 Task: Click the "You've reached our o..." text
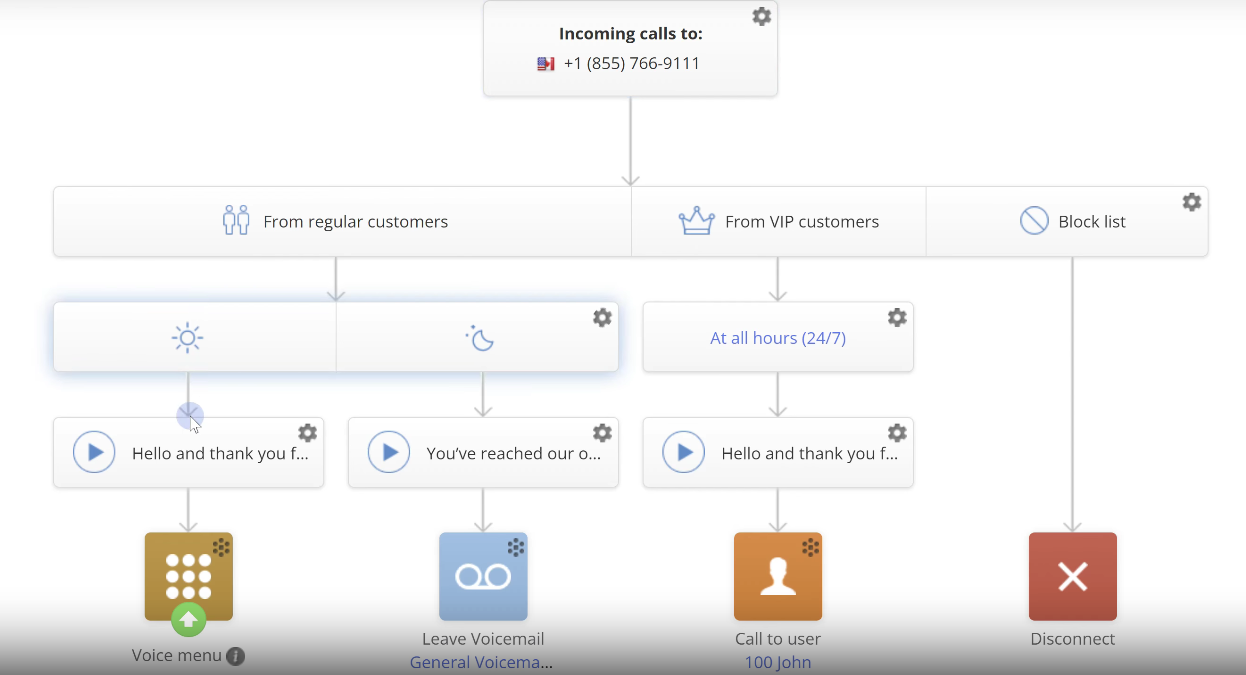pos(514,454)
